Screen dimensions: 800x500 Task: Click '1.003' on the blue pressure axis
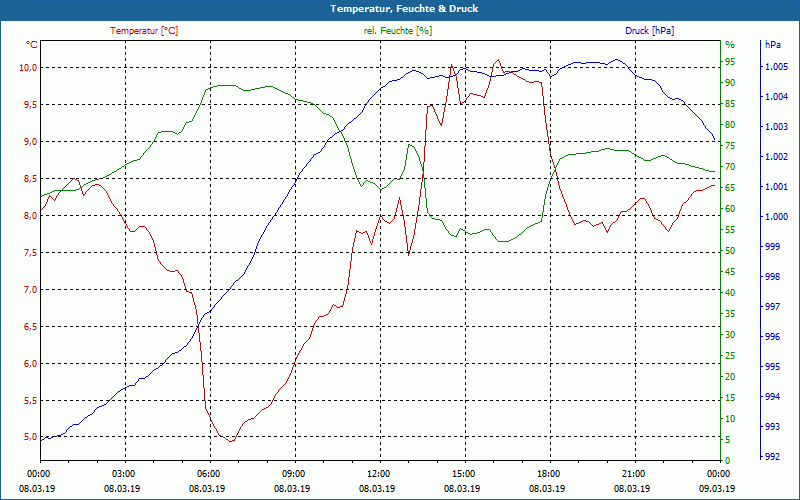[777, 127]
